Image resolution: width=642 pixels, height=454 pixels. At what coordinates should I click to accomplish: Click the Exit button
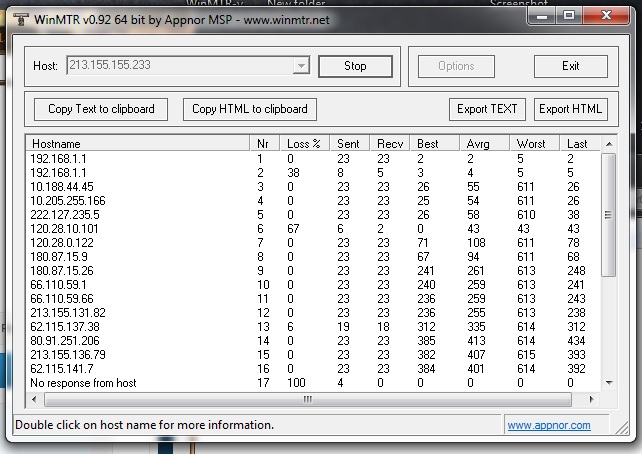click(570, 66)
